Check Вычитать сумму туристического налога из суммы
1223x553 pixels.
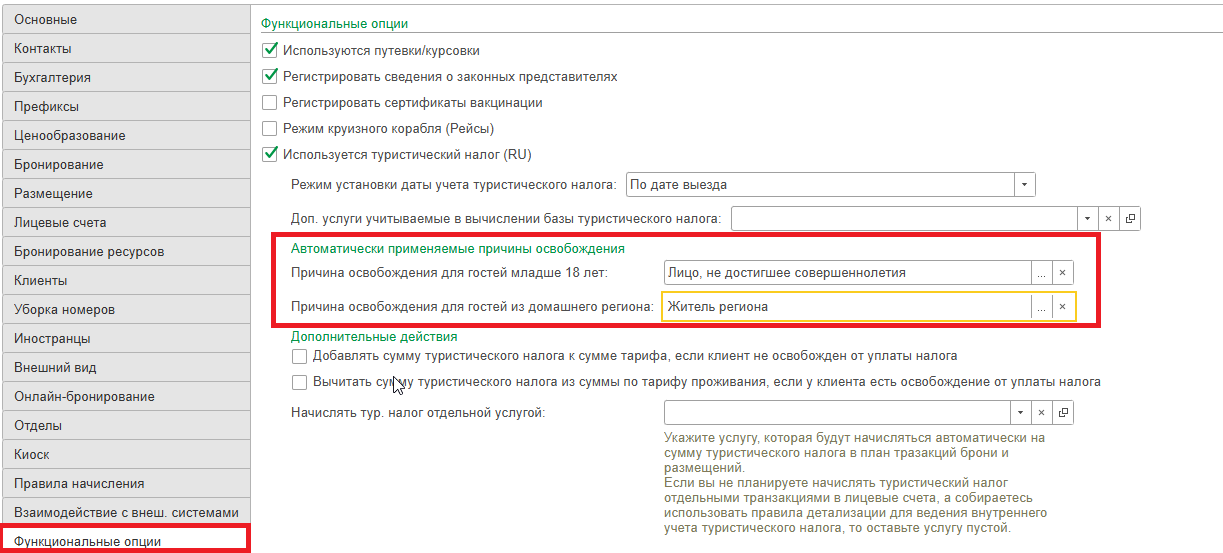299,382
